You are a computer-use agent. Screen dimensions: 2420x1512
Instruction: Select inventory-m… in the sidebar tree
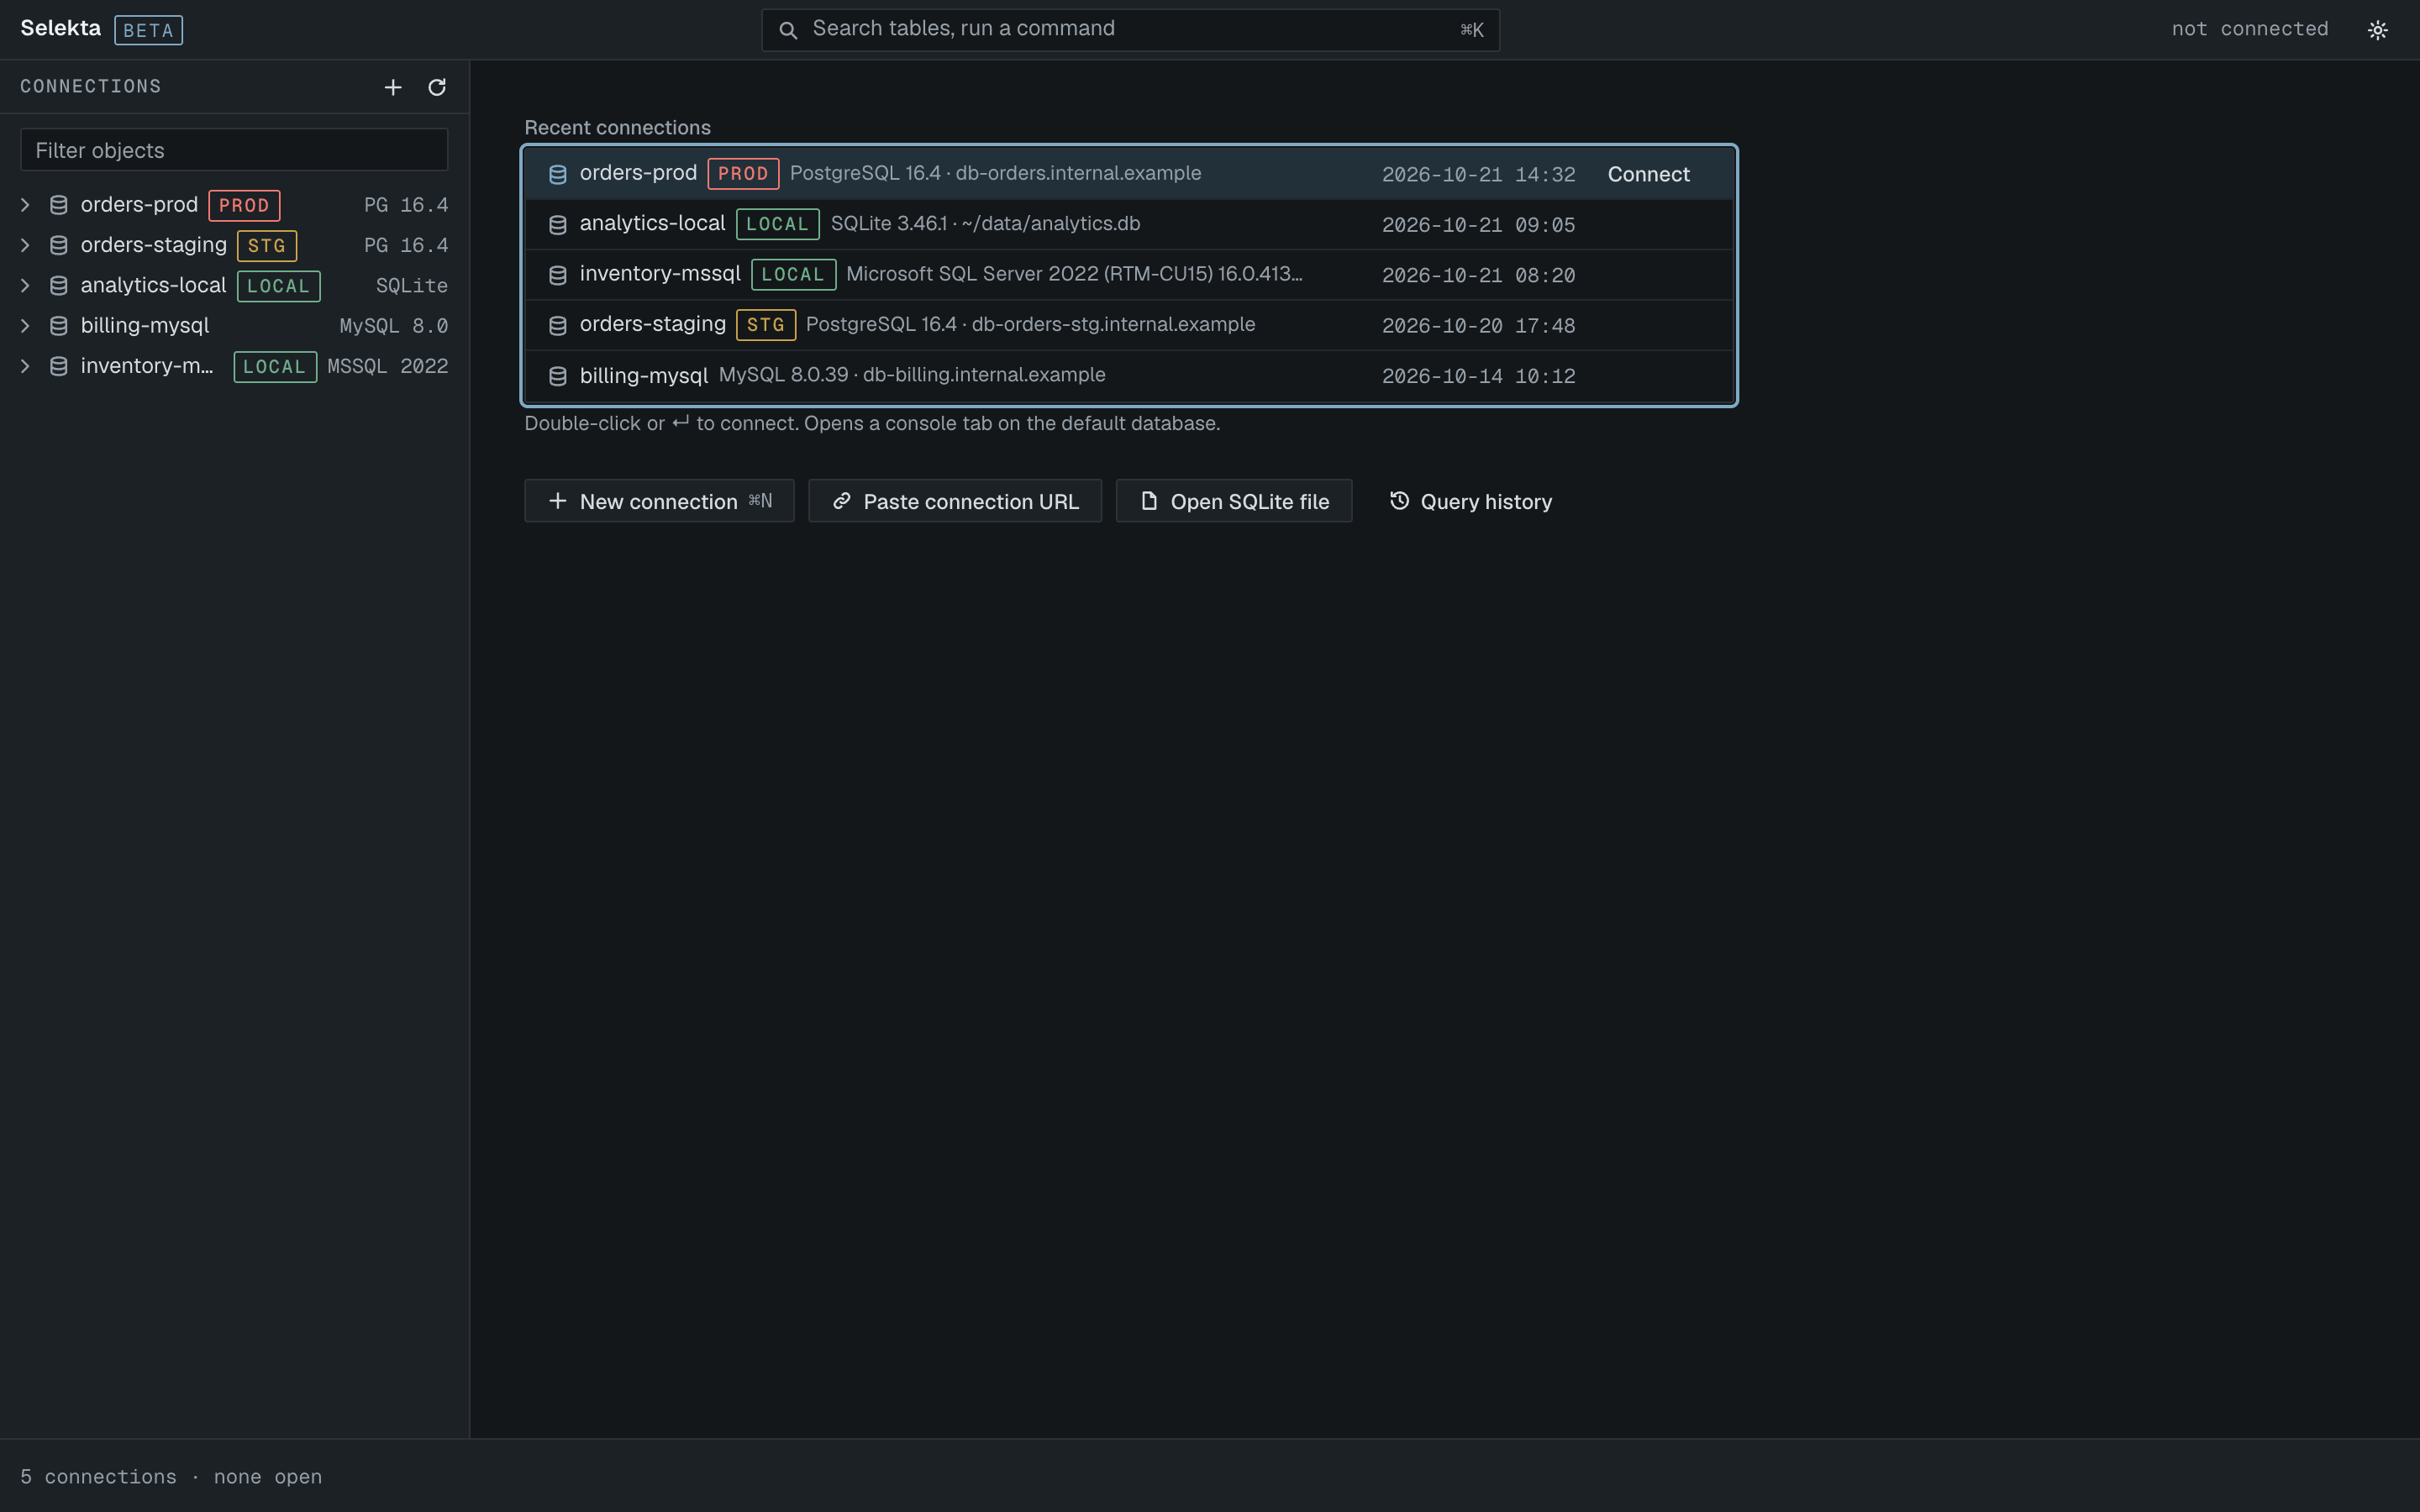[147, 366]
